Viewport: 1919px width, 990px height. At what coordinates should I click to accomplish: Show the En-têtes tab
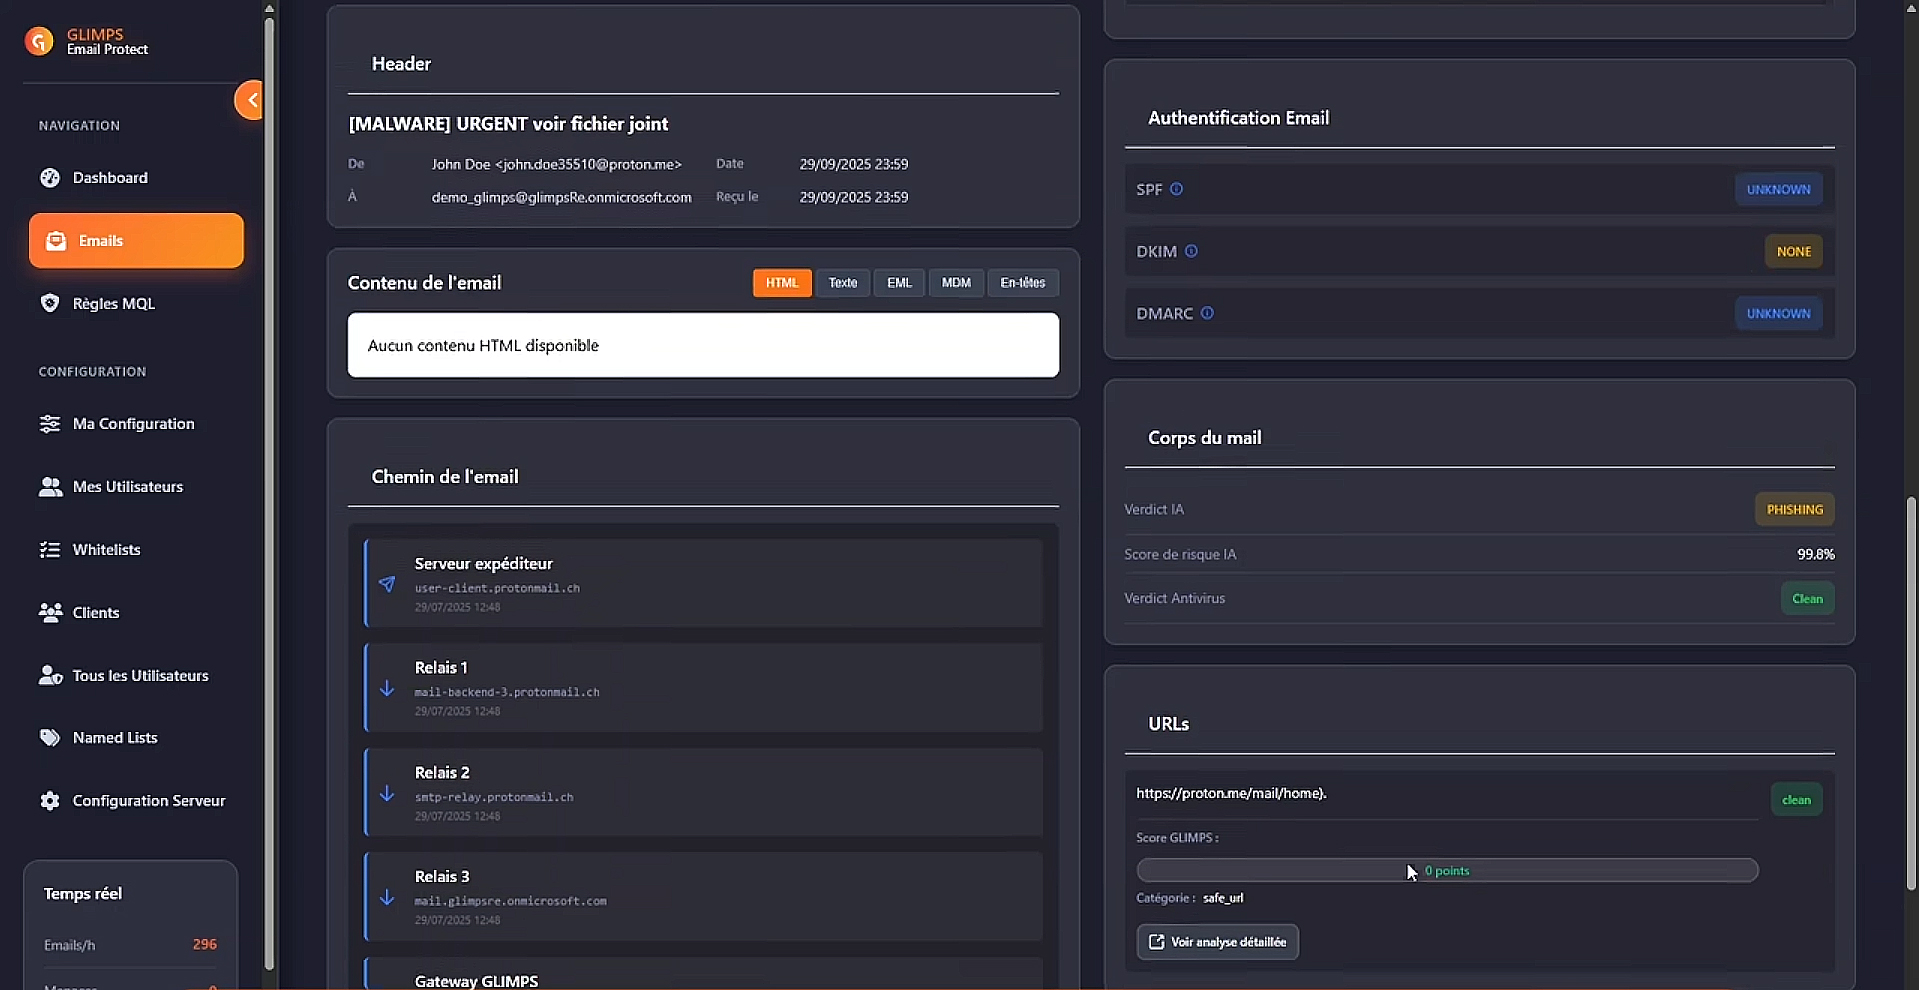click(x=1022, y=283)
